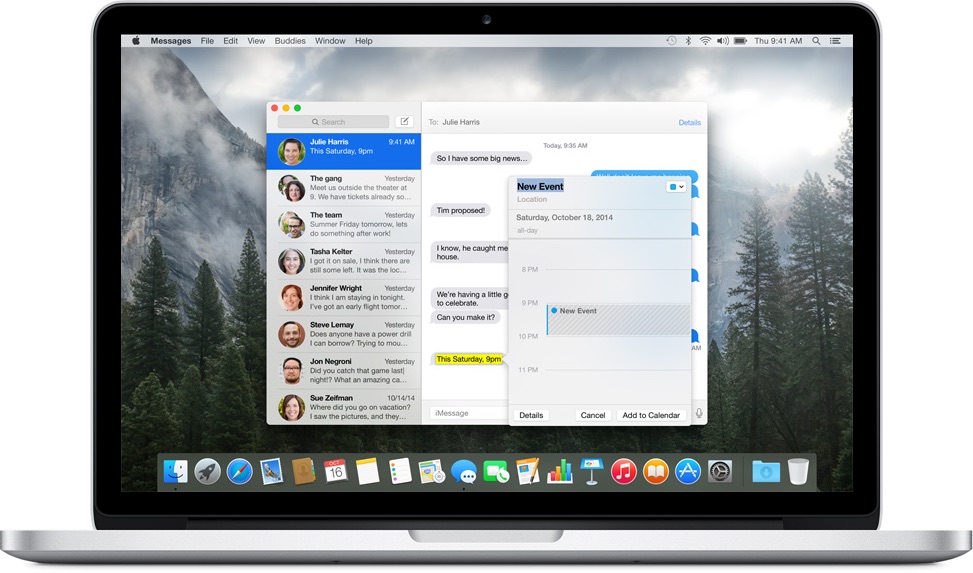Viewport: 973px width, 573px height.
Task: Click the New Event block at 9 PM
Action: [x=618, y=319]
